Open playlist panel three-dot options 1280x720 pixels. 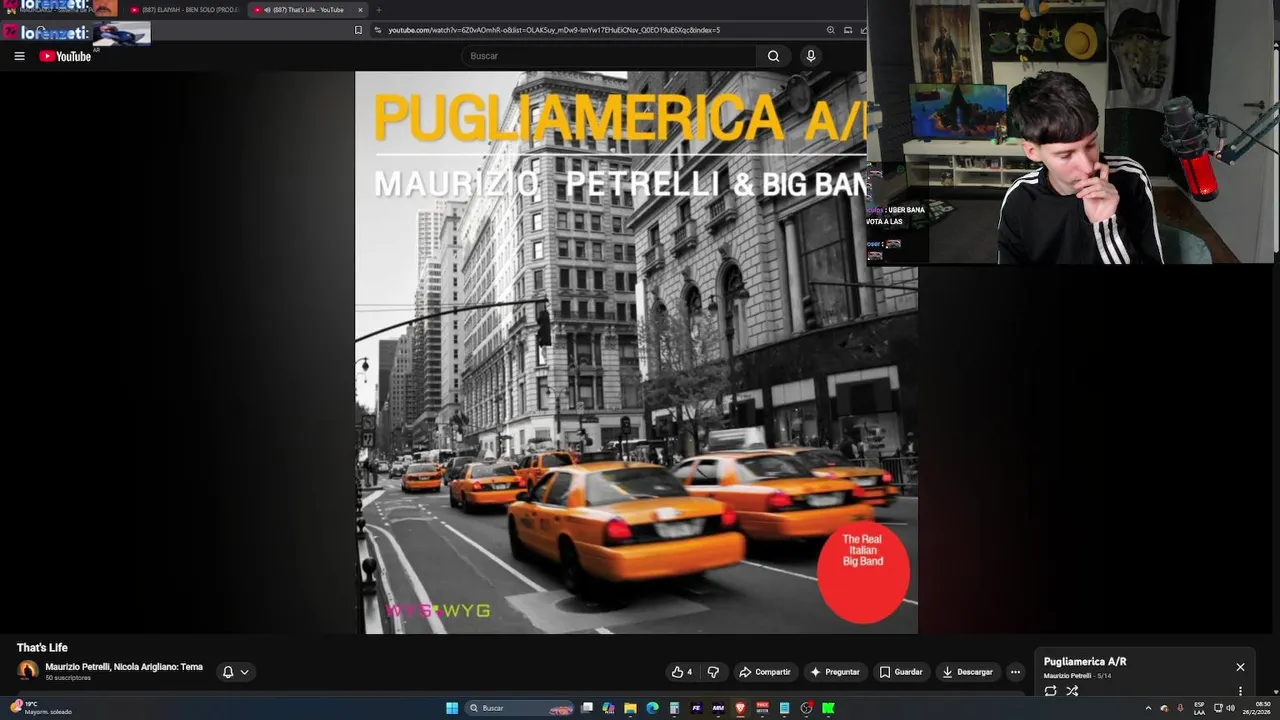click(x=1240, y=691)
